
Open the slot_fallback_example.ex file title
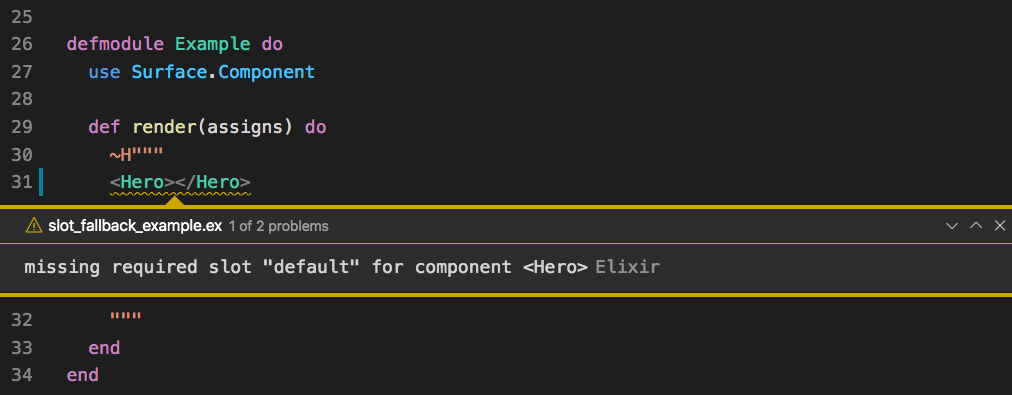click(135, 227)
